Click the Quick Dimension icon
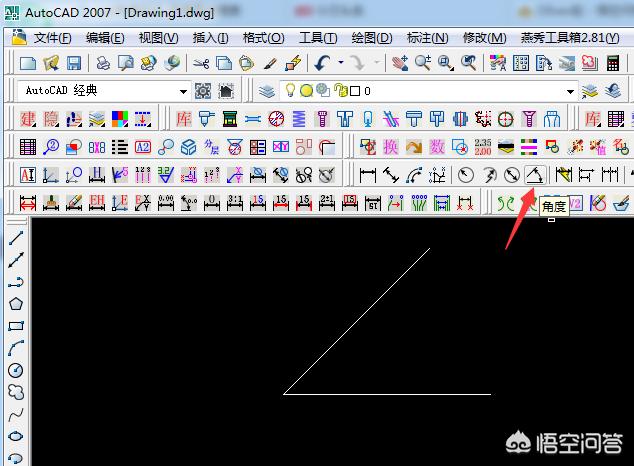This screenshot has height=466, width=634. [x=564, y=175]
